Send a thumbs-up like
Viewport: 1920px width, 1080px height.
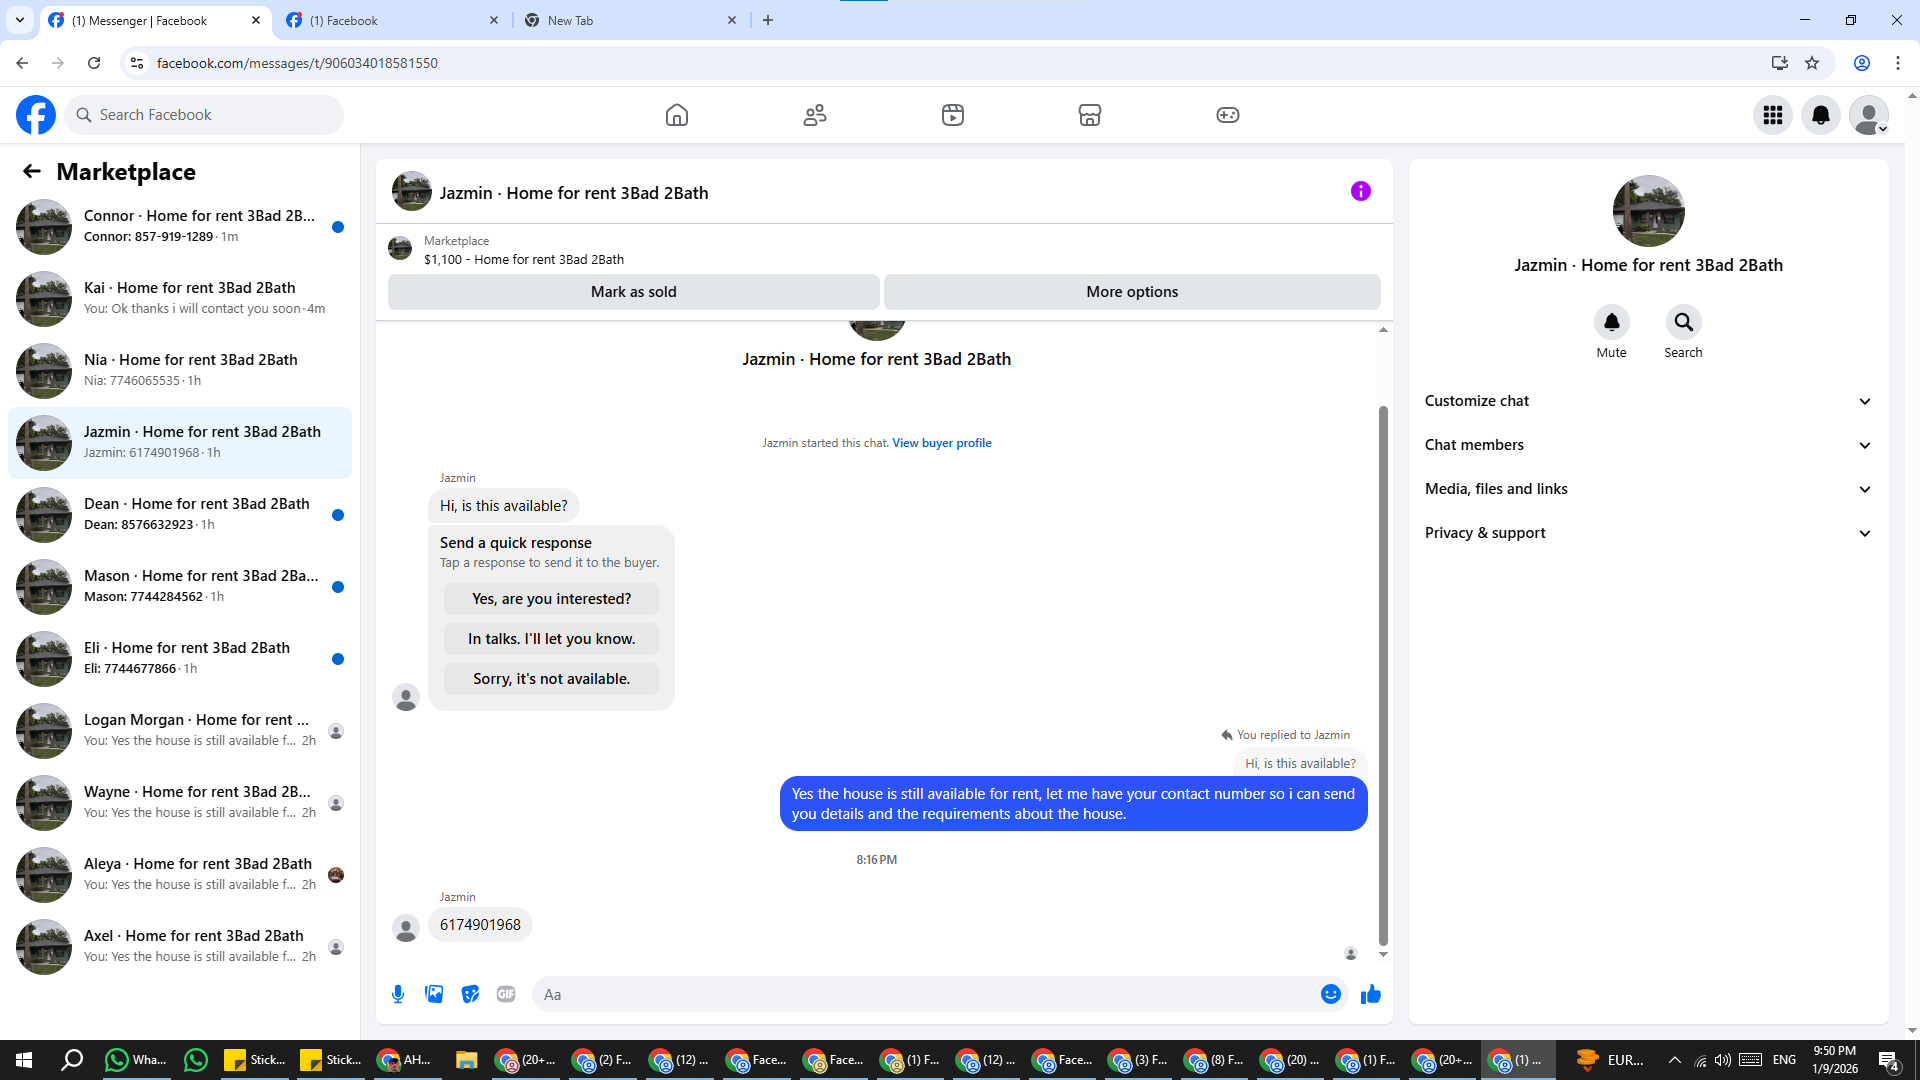click(x=1370, y=994)
